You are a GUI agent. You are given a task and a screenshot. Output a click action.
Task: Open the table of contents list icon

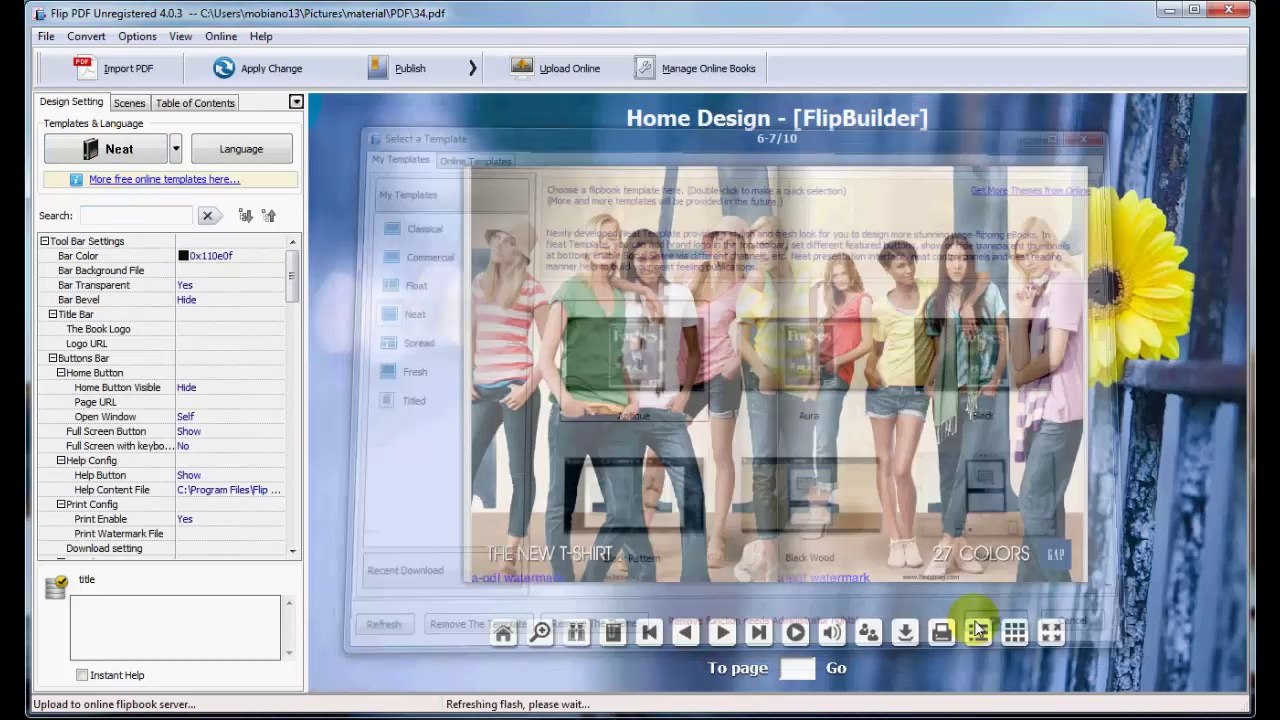[978, 632]
